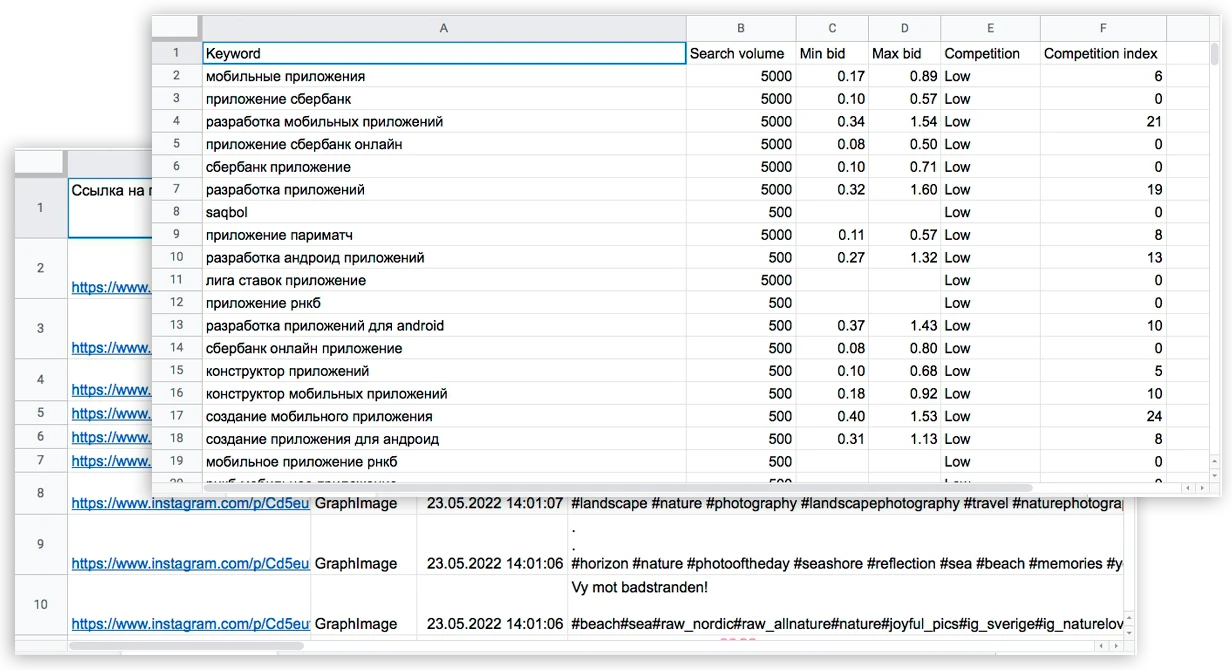The image size is (1232, 670).
Task: Click the back sheet's scroll-right arrow
Action: pos(1117,645)
